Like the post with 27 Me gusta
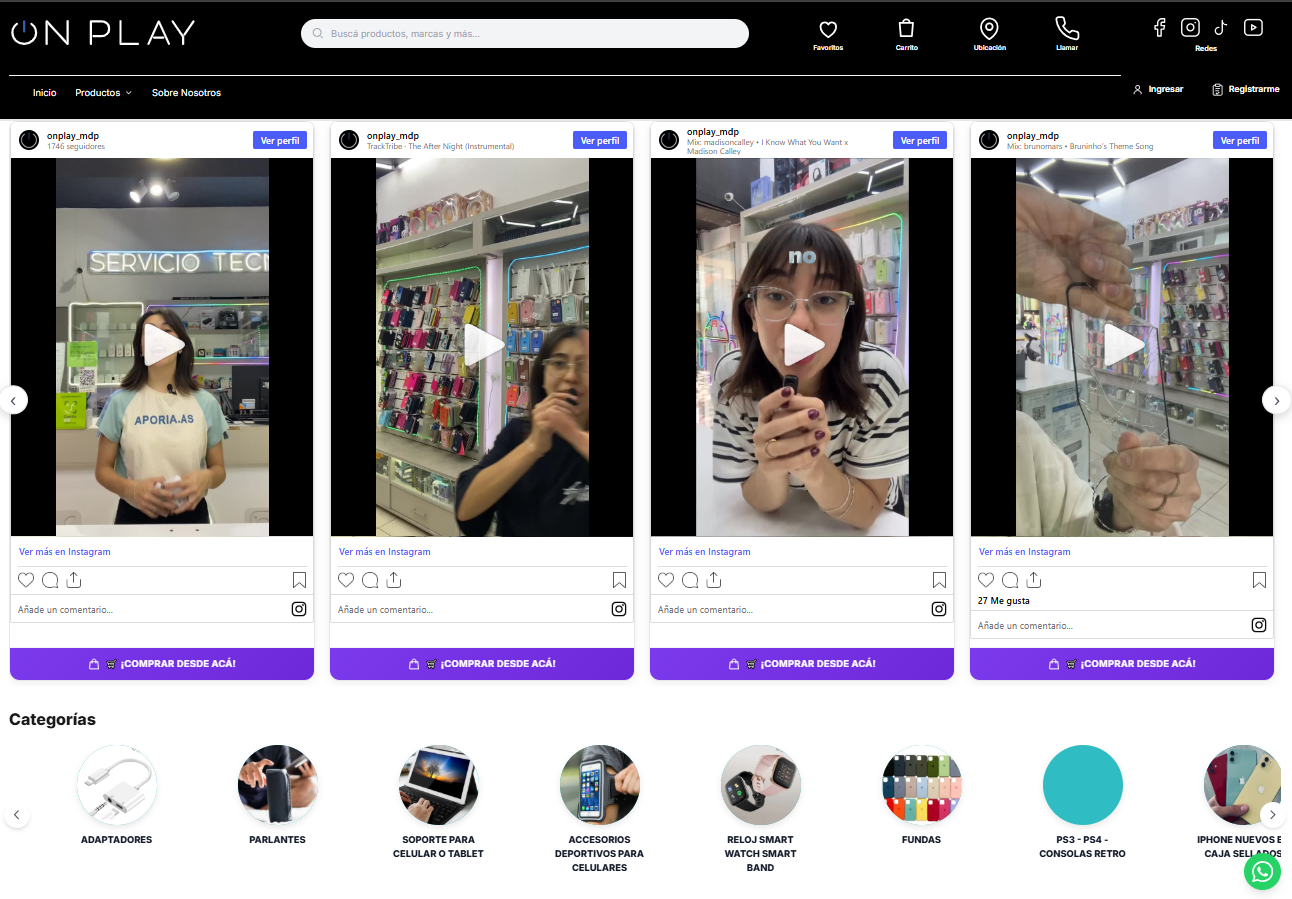 [x=986, y=580]
